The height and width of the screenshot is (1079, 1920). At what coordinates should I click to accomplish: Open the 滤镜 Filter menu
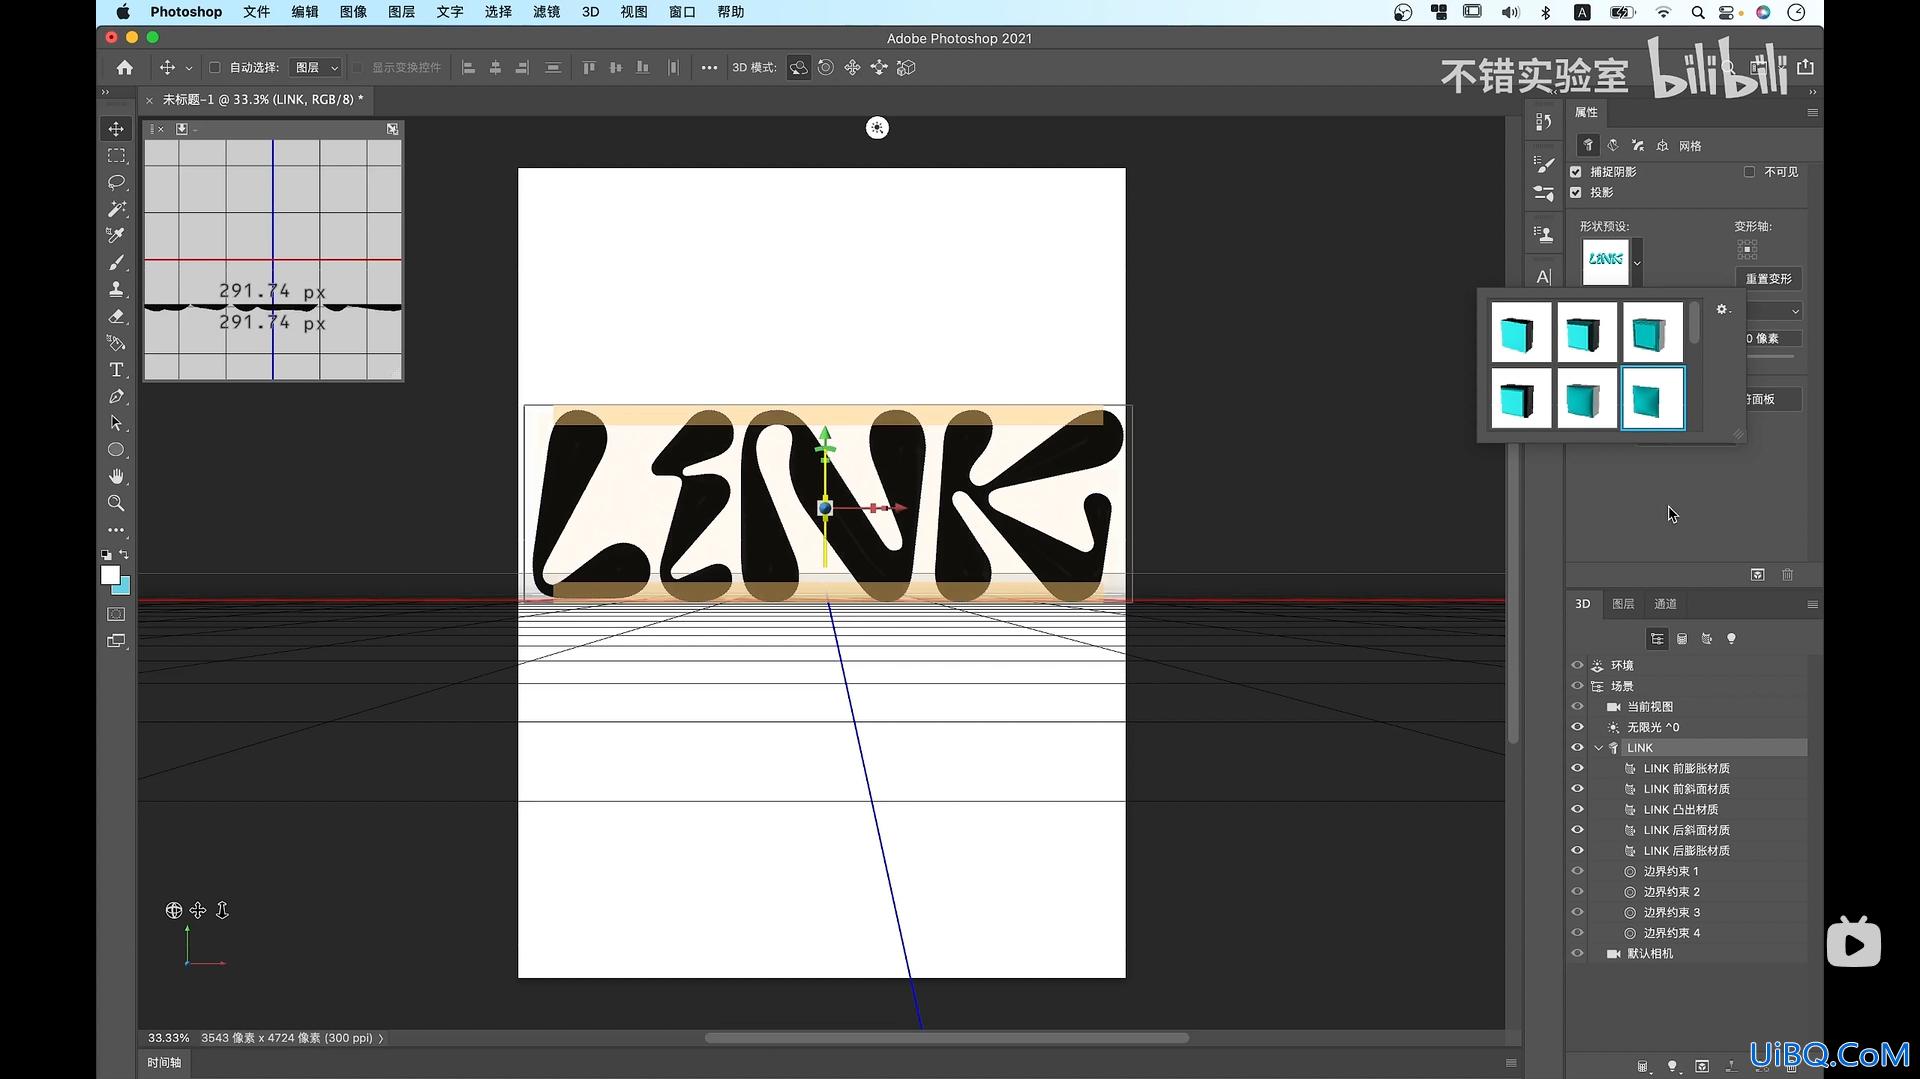click(546, 12)
